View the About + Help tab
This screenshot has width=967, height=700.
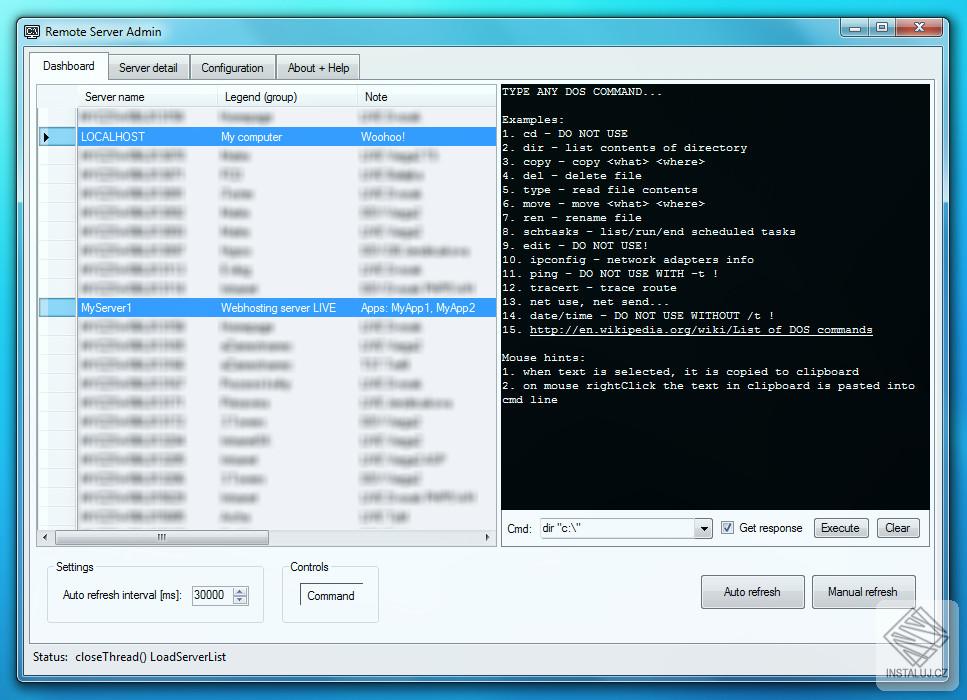[x=317, y=67]
